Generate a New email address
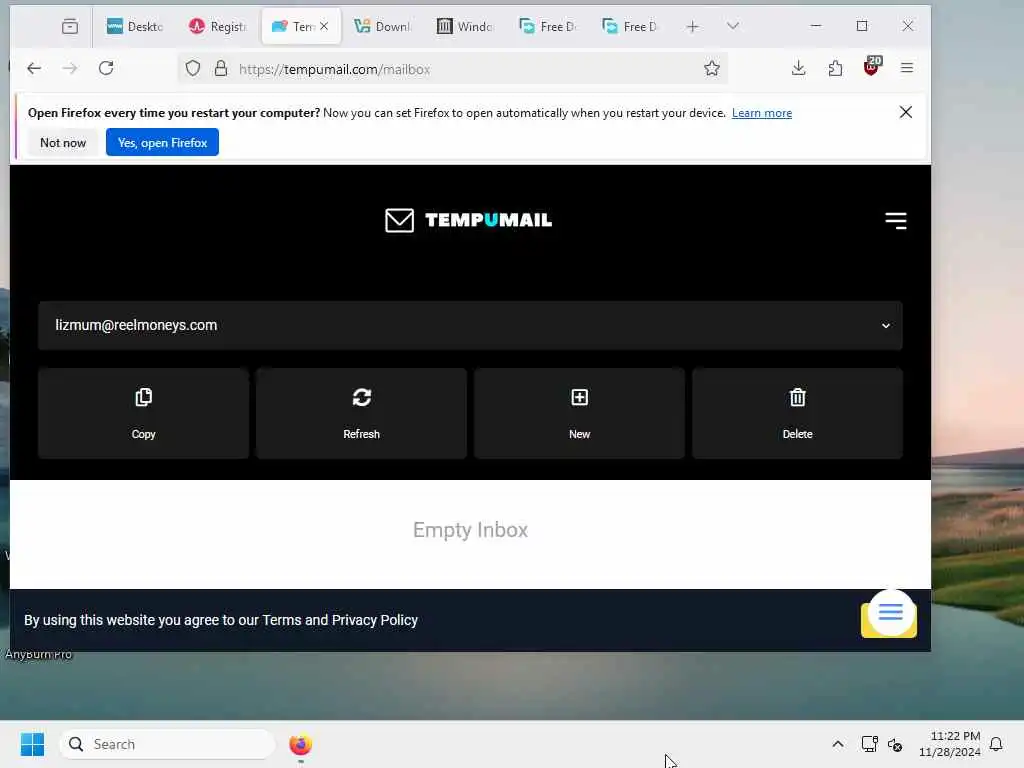1024x768 pixels. (579, 413)
